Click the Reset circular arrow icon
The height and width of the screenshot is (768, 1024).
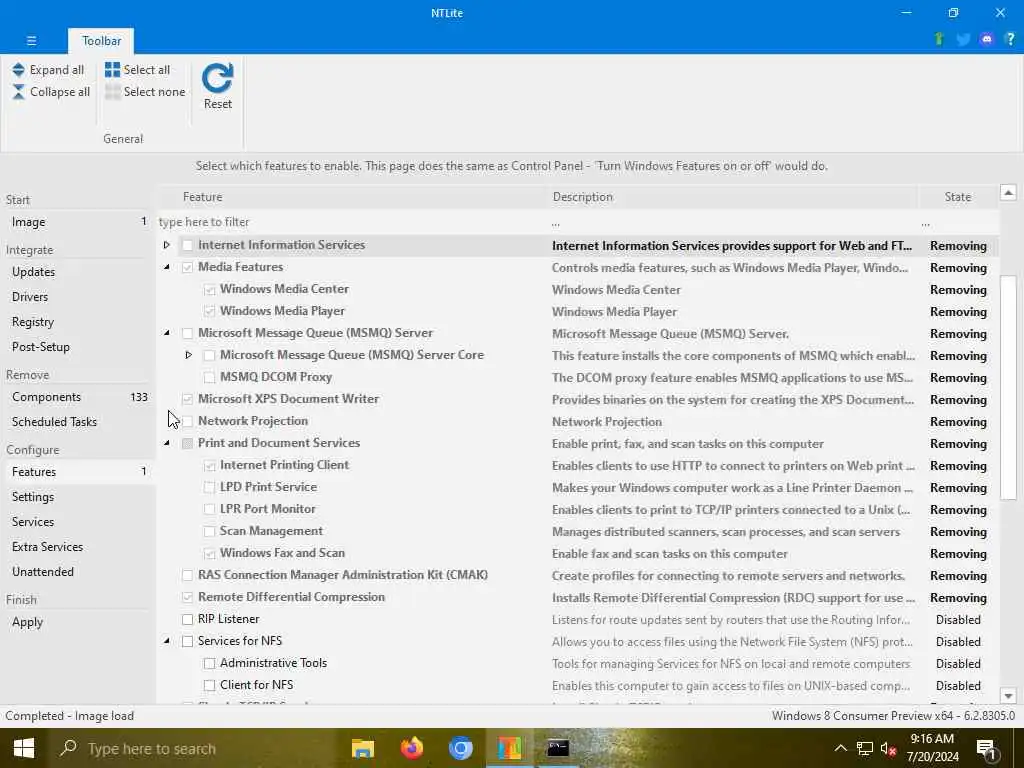217,78
